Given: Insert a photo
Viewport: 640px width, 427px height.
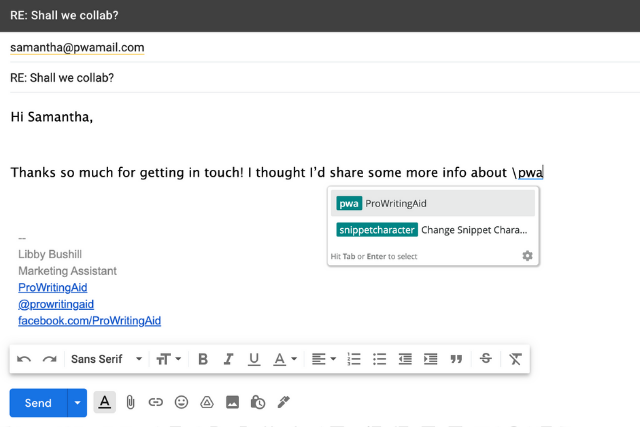Looking at the screenshot, I should [x=232, y=403].
